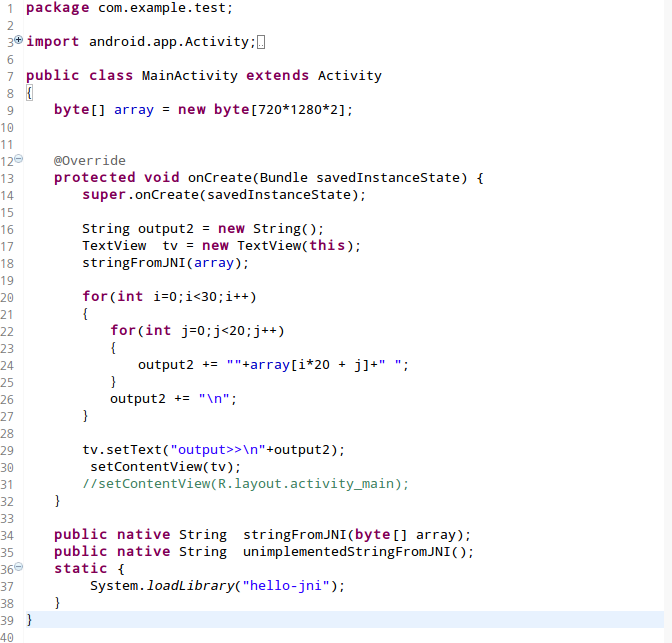This screenshot has width=672, height=643.
Task: Click 'android.app.Activity' import text
Action: (x=169, y=42)
